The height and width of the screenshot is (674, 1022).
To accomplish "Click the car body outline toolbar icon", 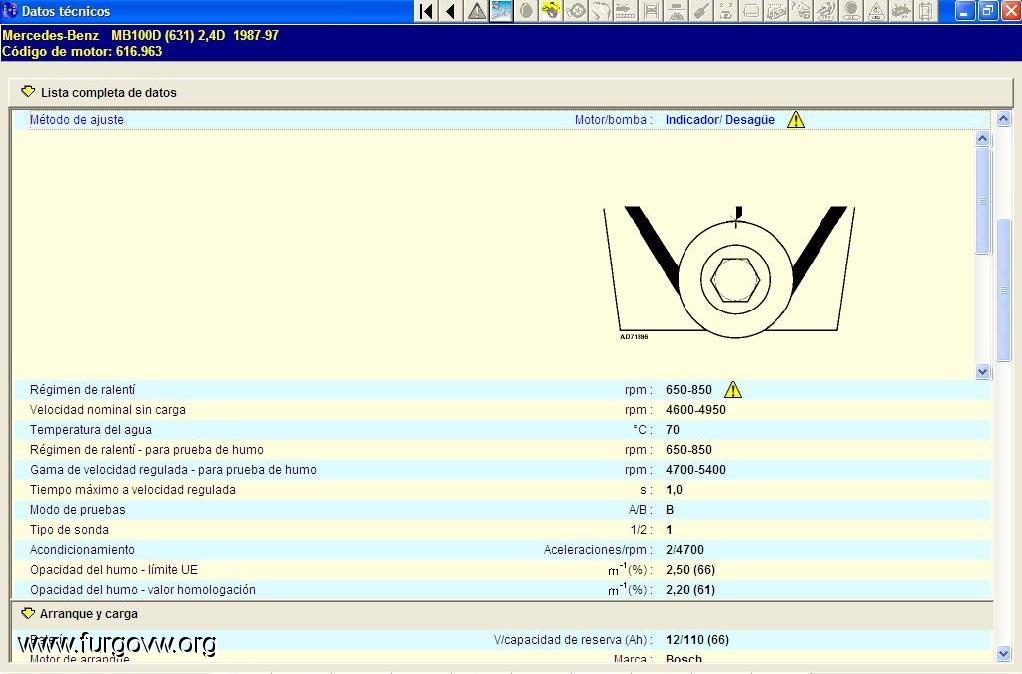I will point(751,11).
